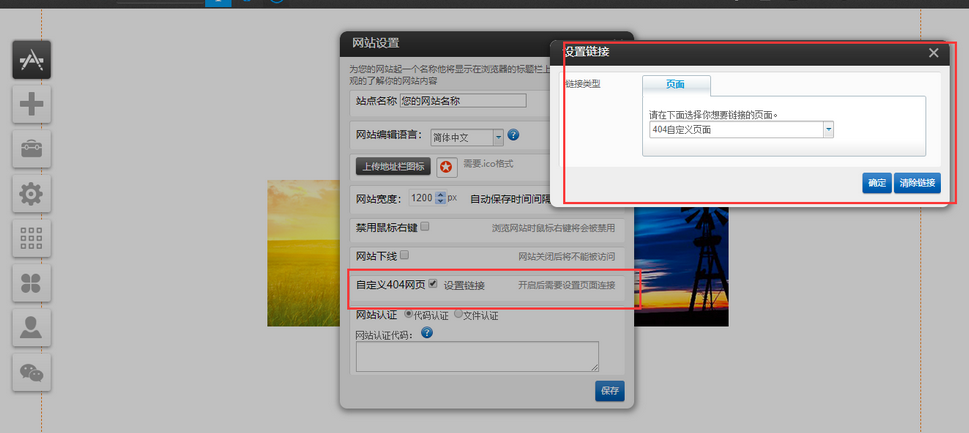The image size is (969, 433).
Task: Click the WeChat sidebar icon
Action: point(31,374)
